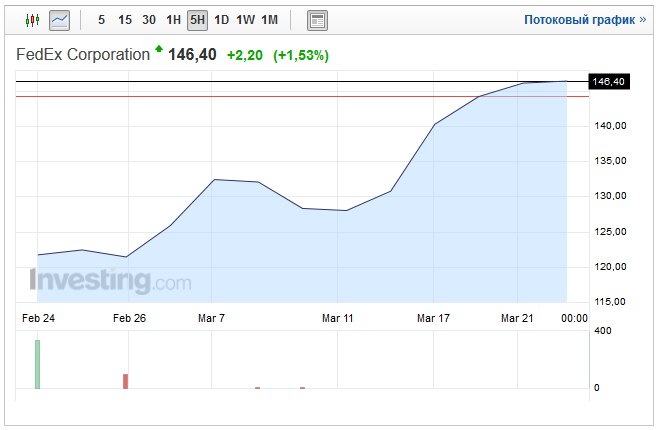662x430 pixels.
Task: Click the Mar 7 date on time axis
Action: pos(211,318)
